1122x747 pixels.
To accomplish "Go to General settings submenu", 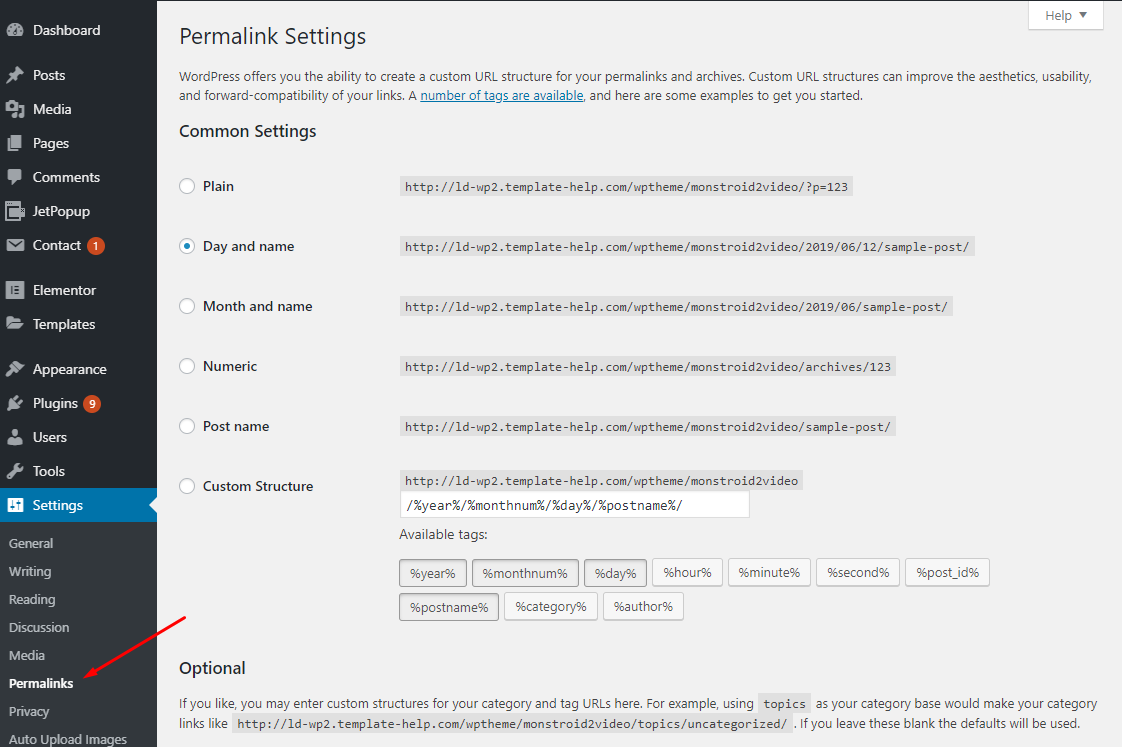I will coord(31,543).
